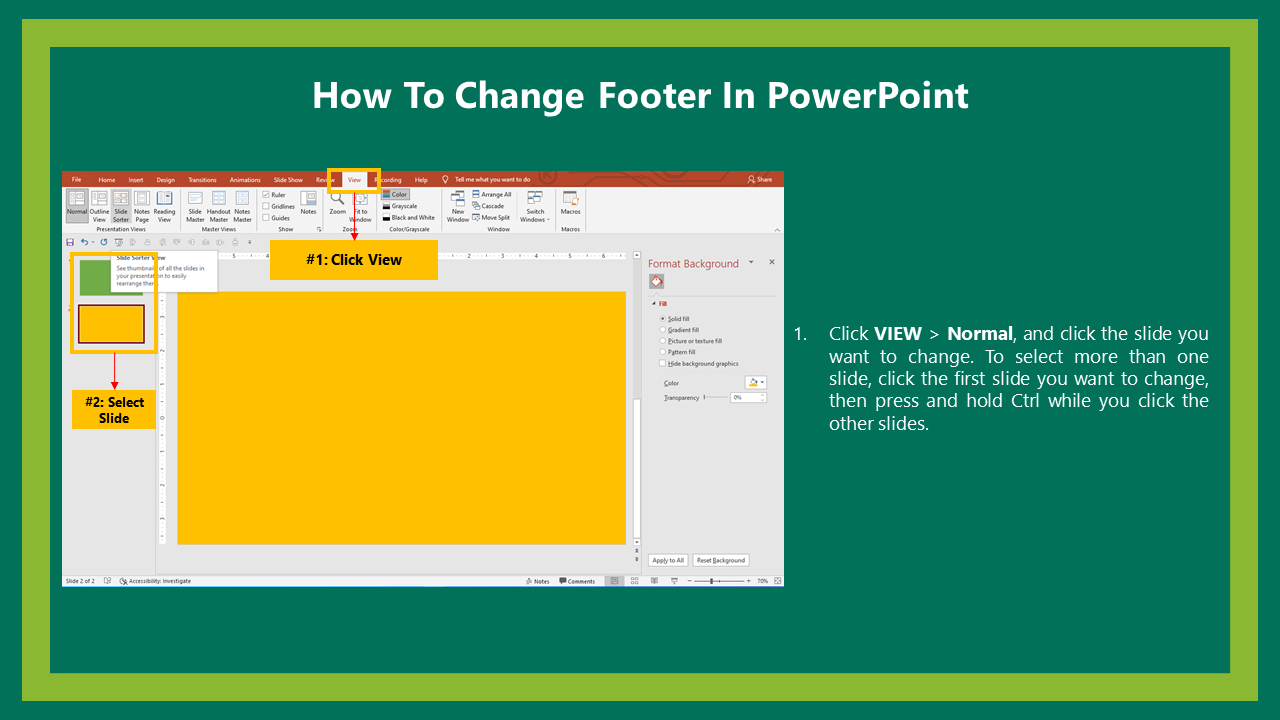Switch to the Design tab
The image size is (1280, 720).
click(165, 180)
